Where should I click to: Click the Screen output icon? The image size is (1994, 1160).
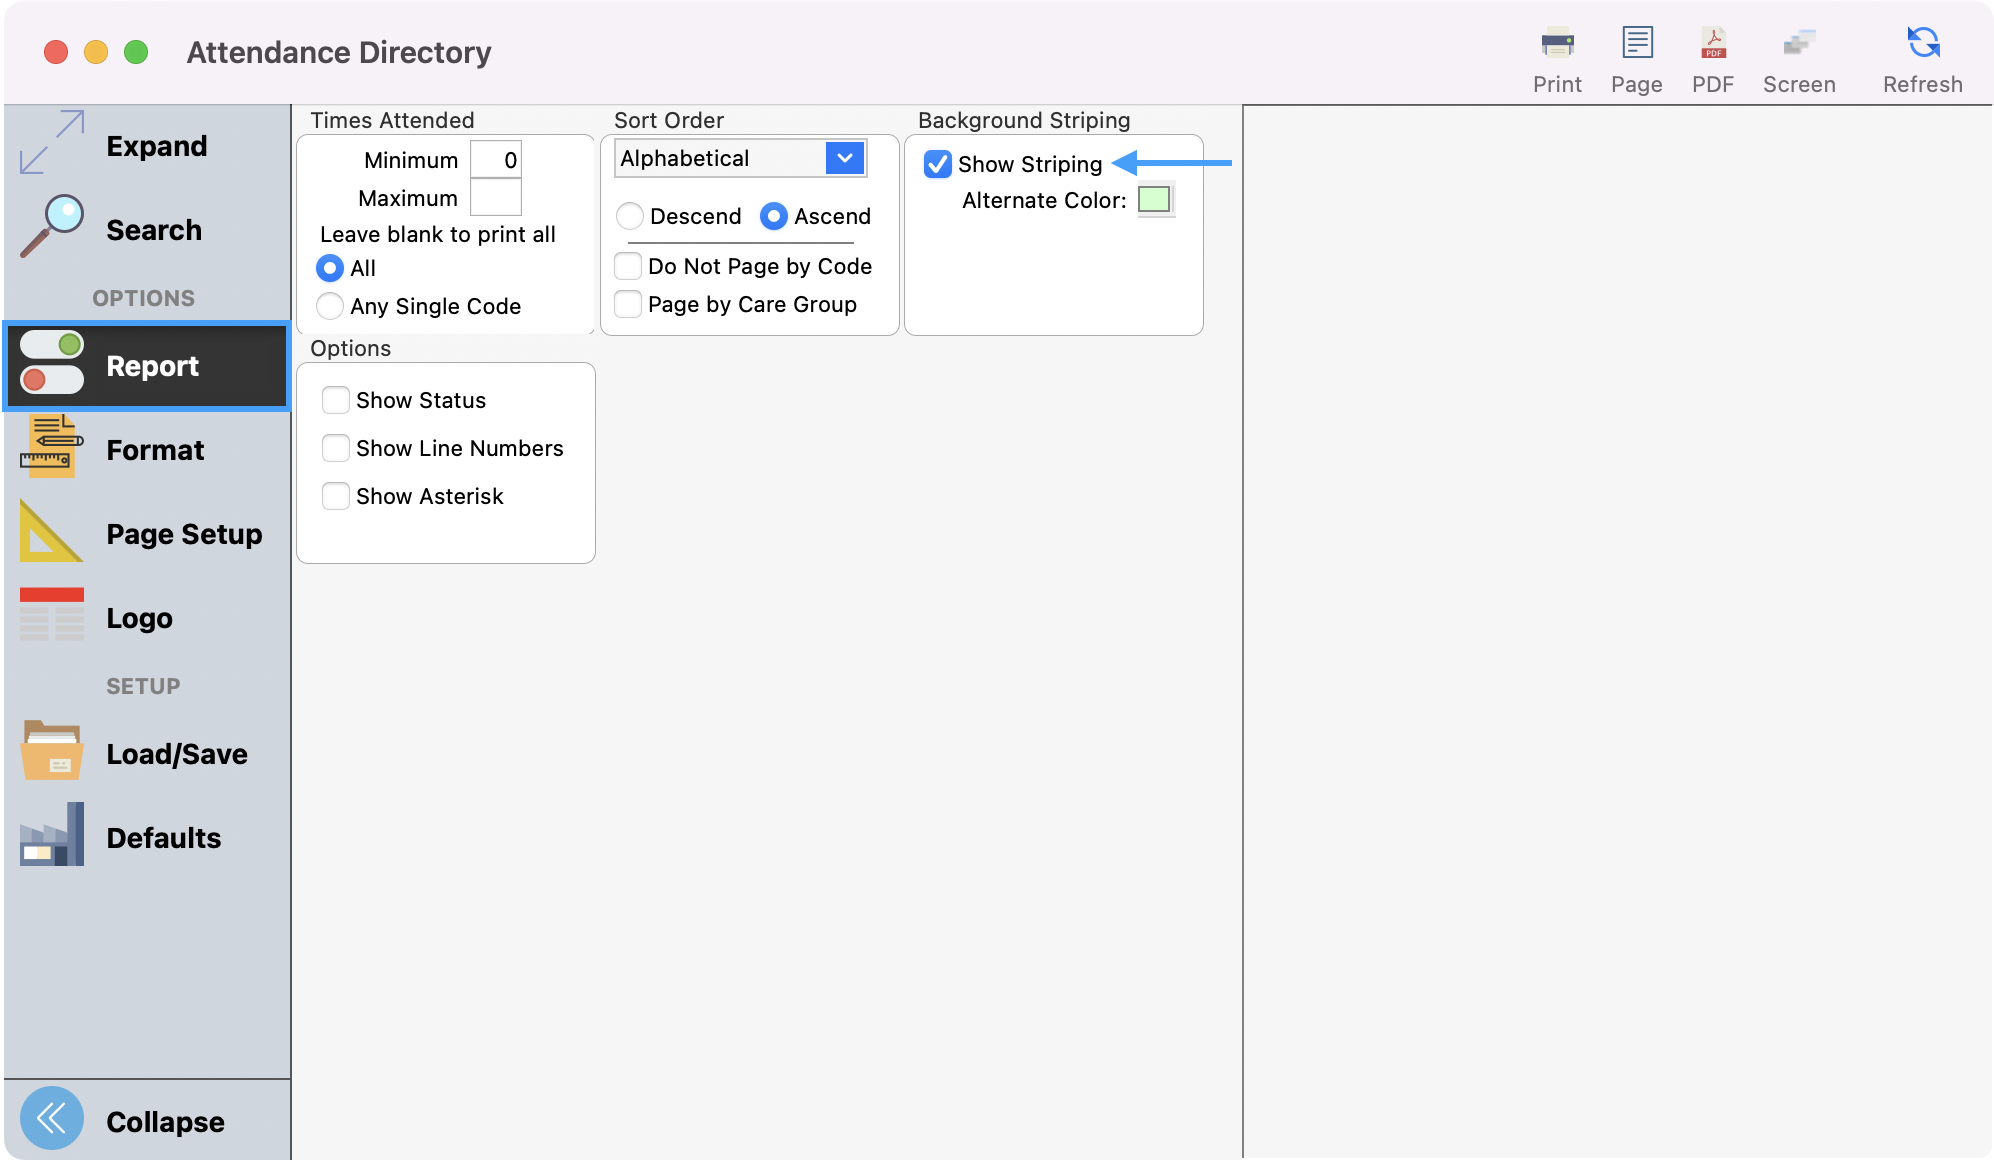(1798, 44)
